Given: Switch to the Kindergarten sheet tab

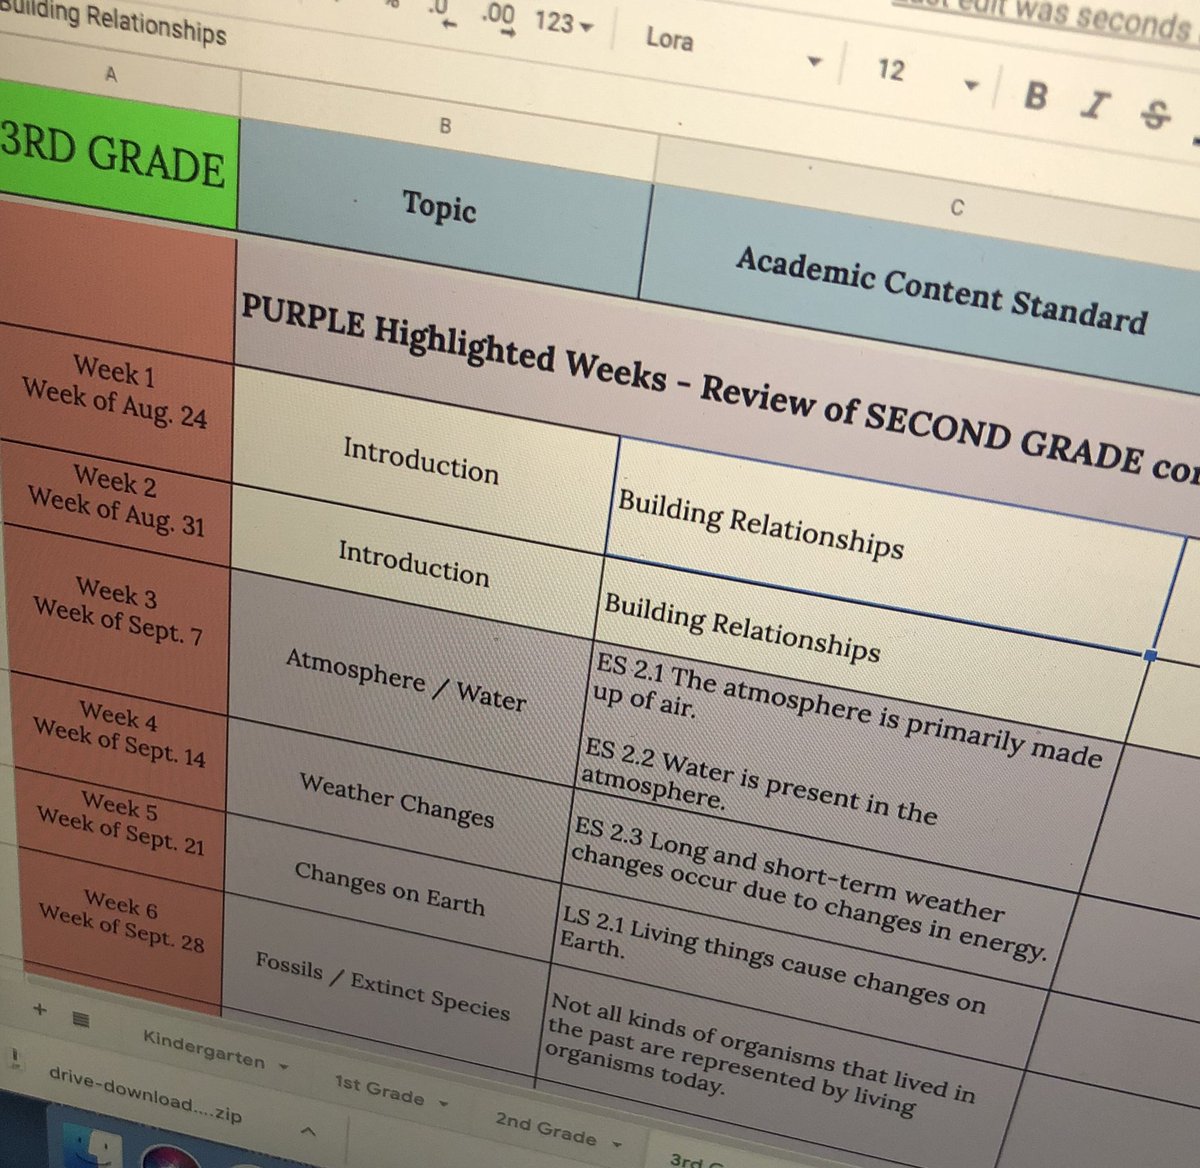Looking at the screenshot, I should (203, 1049).
